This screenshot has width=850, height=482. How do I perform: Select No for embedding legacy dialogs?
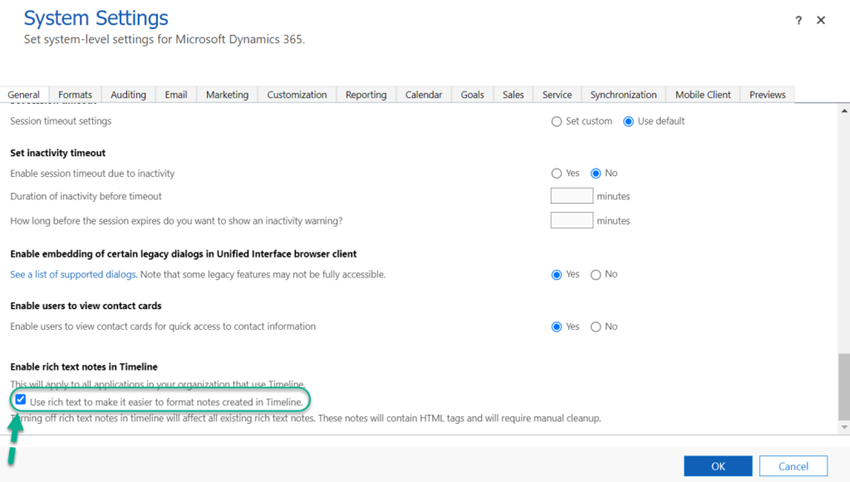point(596,275)
